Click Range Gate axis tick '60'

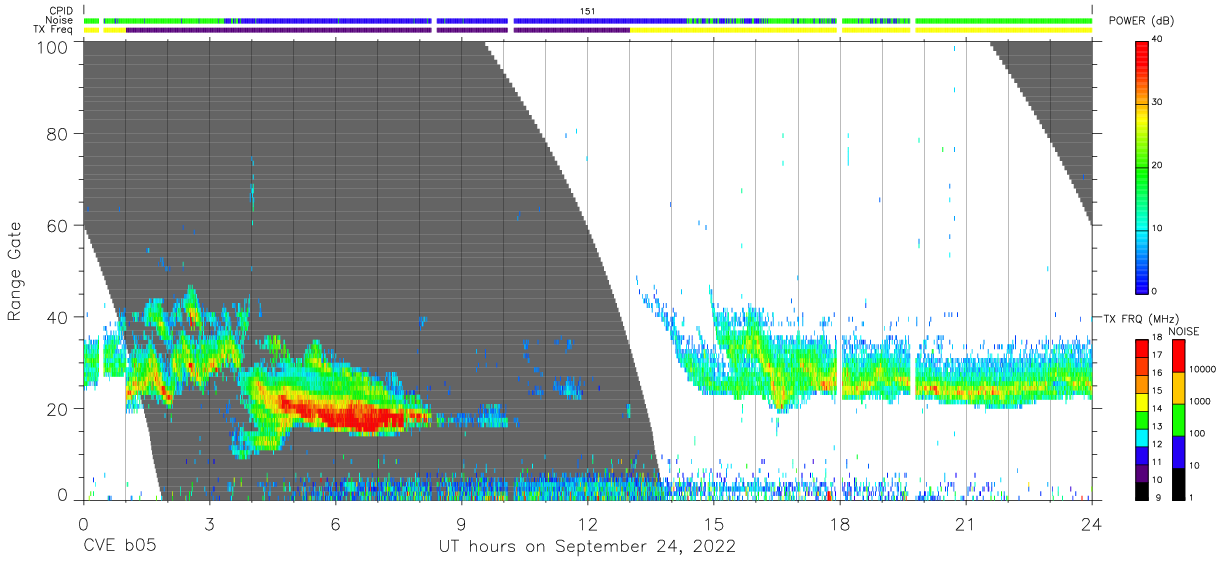[58, 226]
